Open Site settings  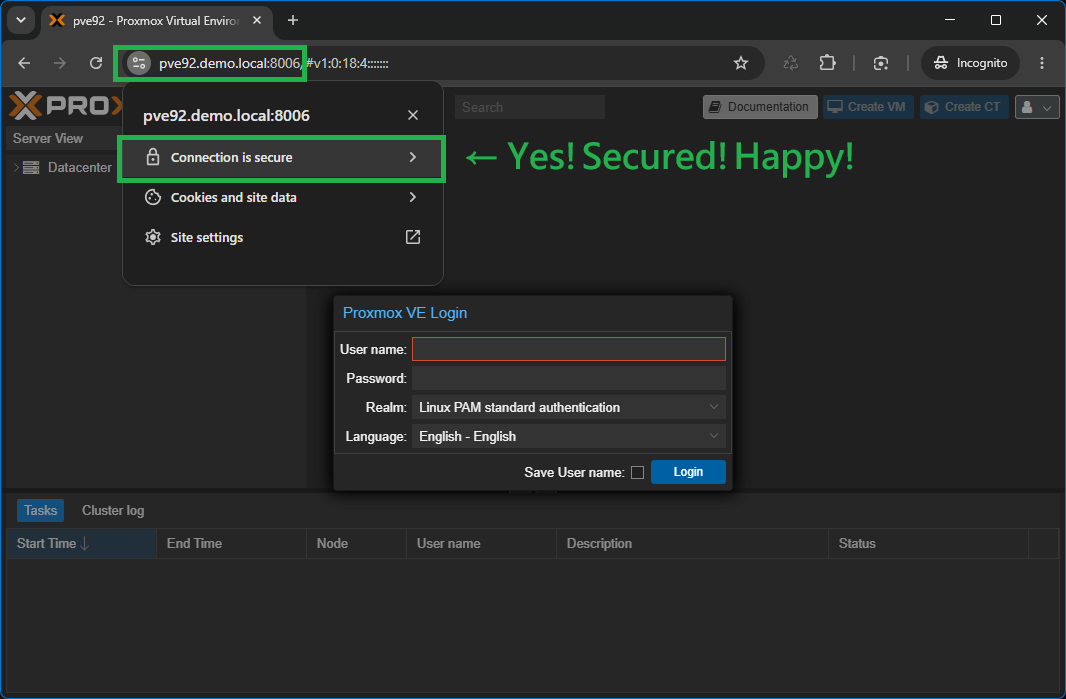[x=282, y=237]
